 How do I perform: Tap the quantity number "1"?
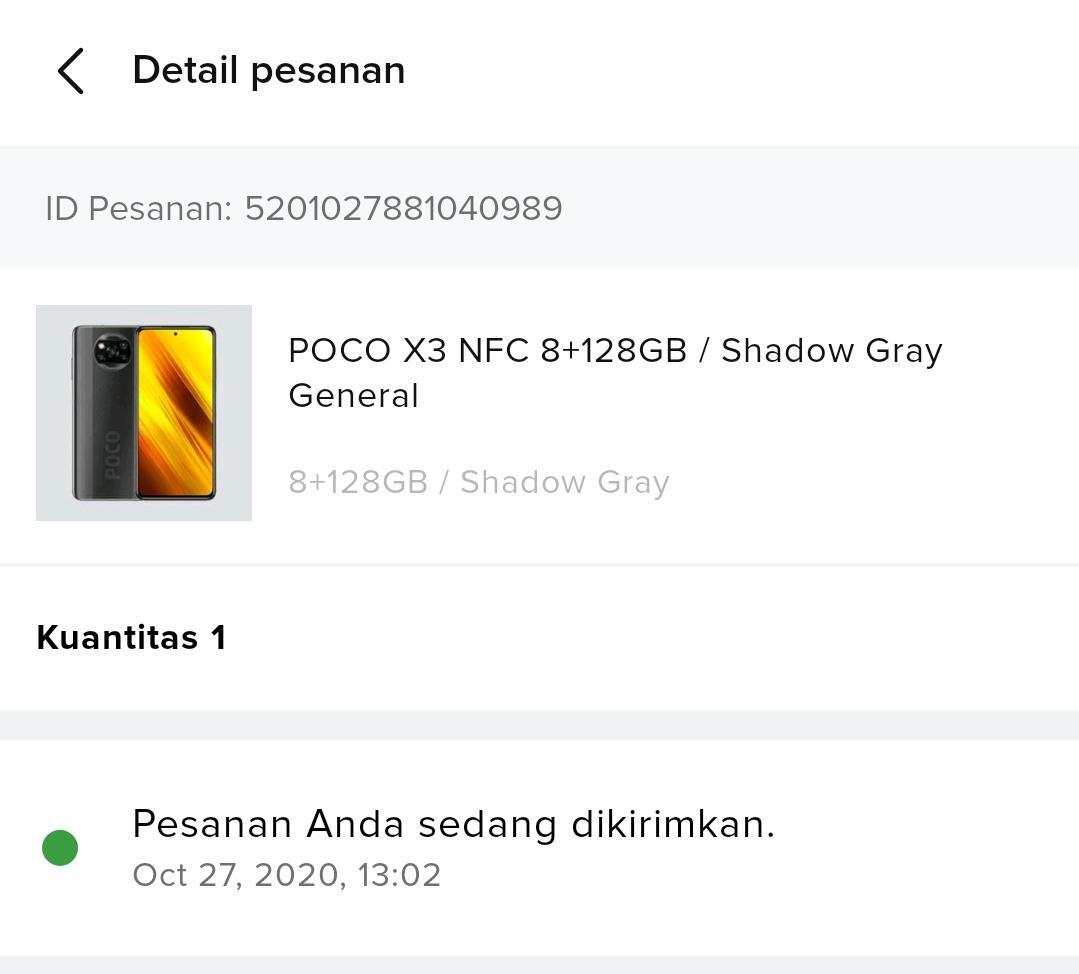[x=218, y=637]
